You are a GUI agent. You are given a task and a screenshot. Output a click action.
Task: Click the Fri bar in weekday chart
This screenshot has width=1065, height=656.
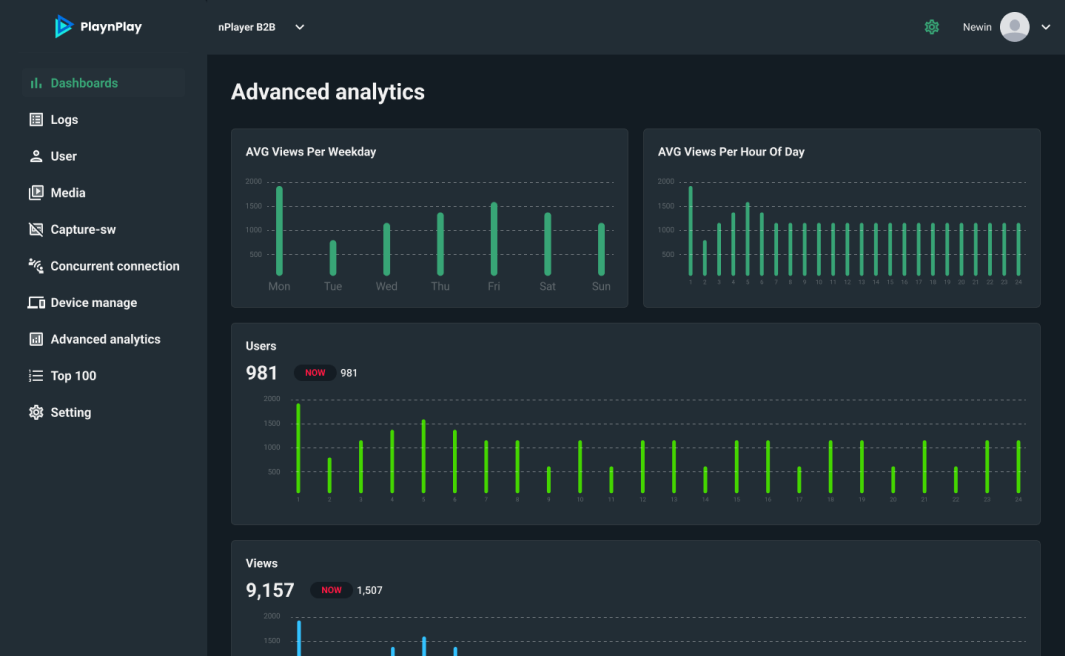pyautogui.click(x=494, y=239)
